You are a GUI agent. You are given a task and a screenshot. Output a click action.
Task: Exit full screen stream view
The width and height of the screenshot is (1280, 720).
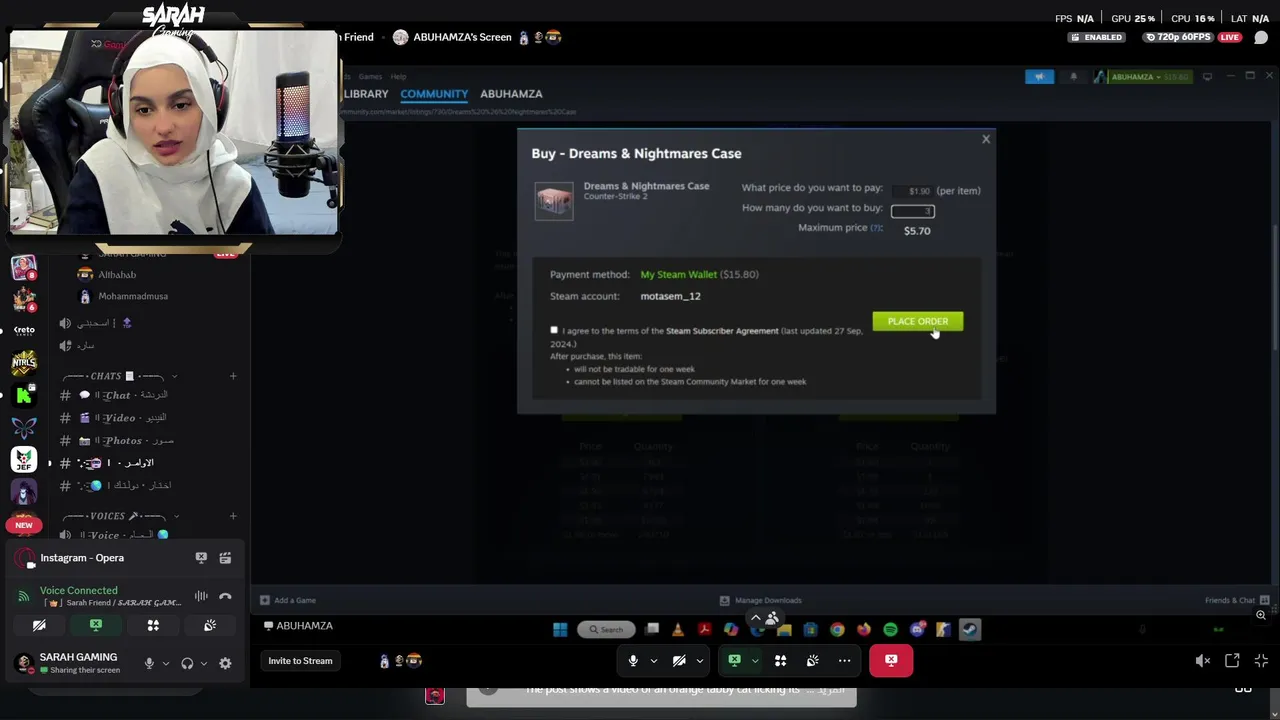click(x=1261, y=661)
